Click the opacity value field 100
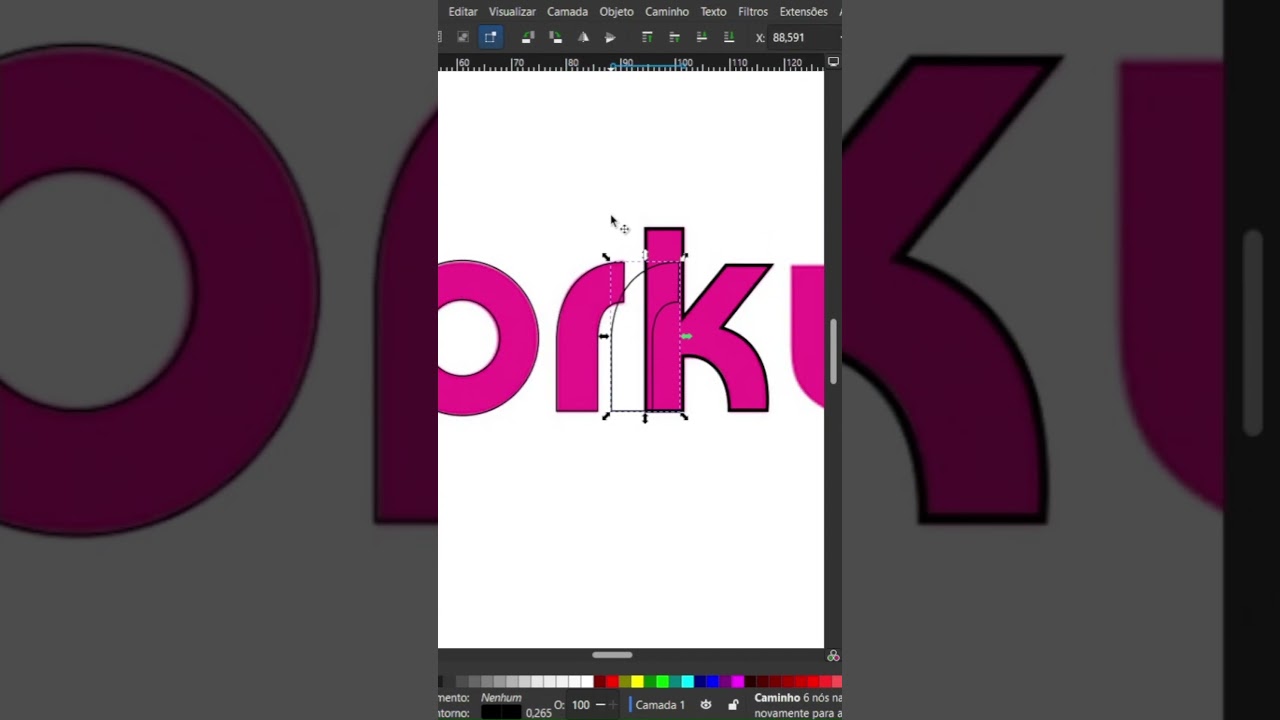Image resolution: width=1280 pixels, height=720 pixels. (580, 705)
